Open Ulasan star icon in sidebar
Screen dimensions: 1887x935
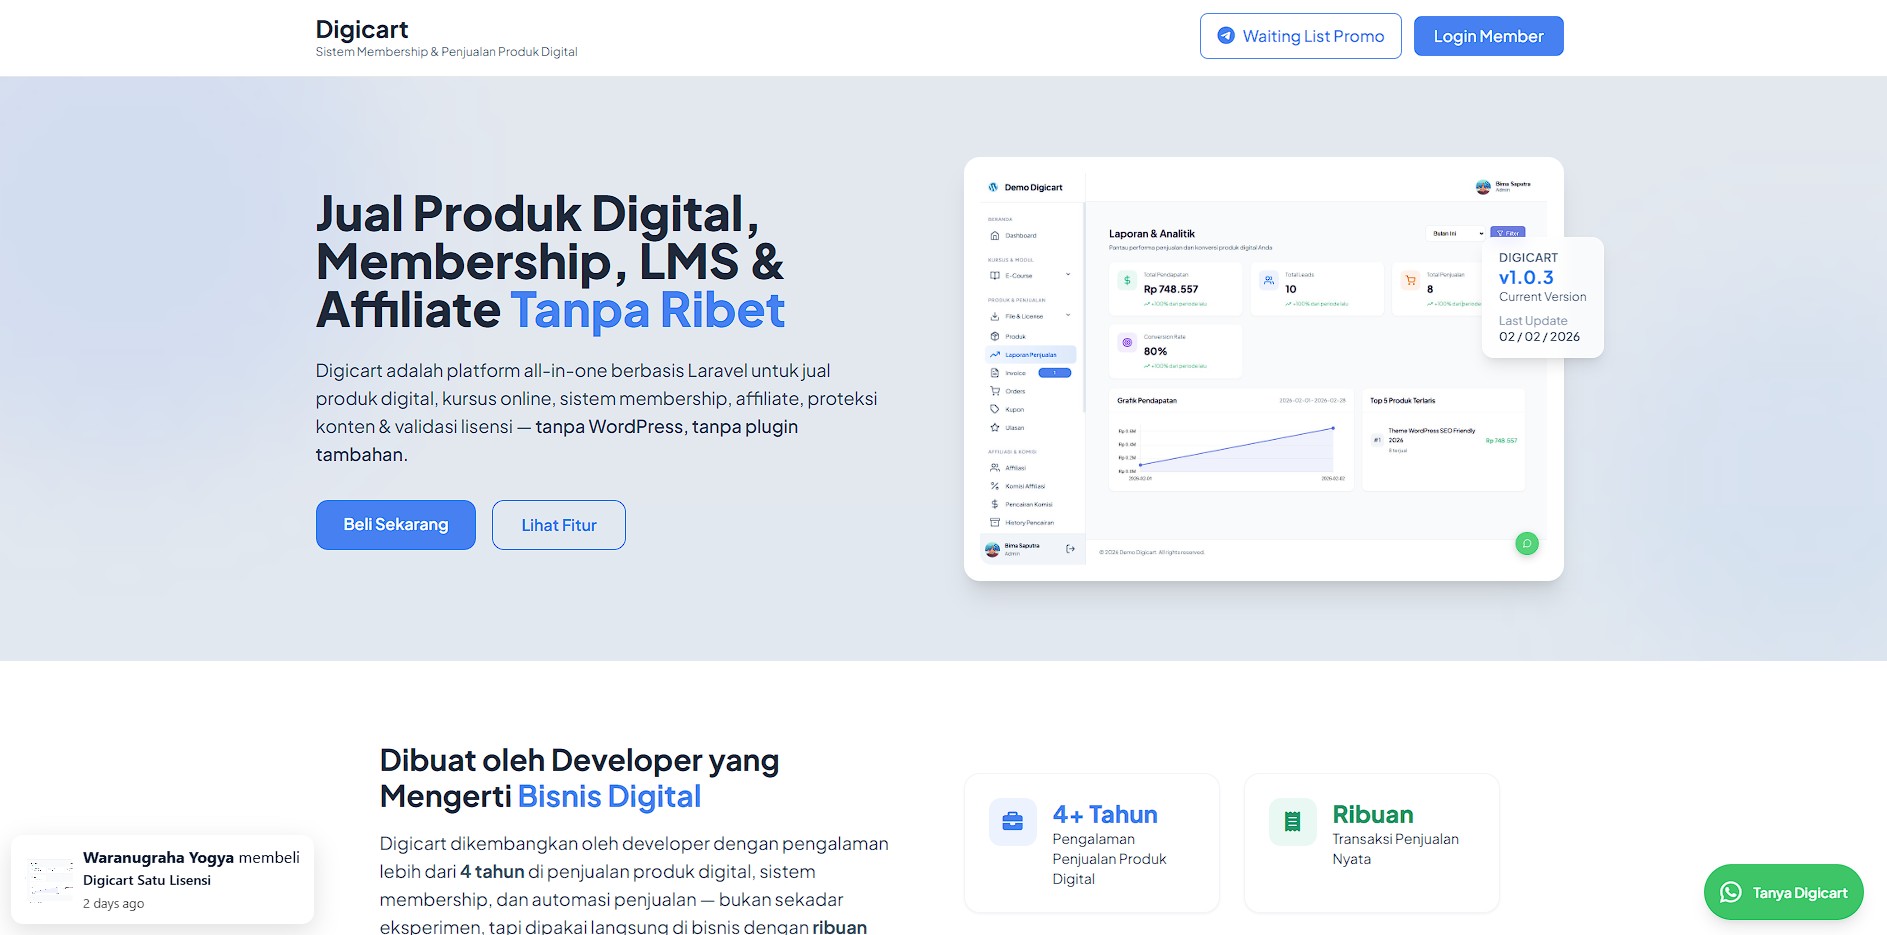pos(1014,427)
